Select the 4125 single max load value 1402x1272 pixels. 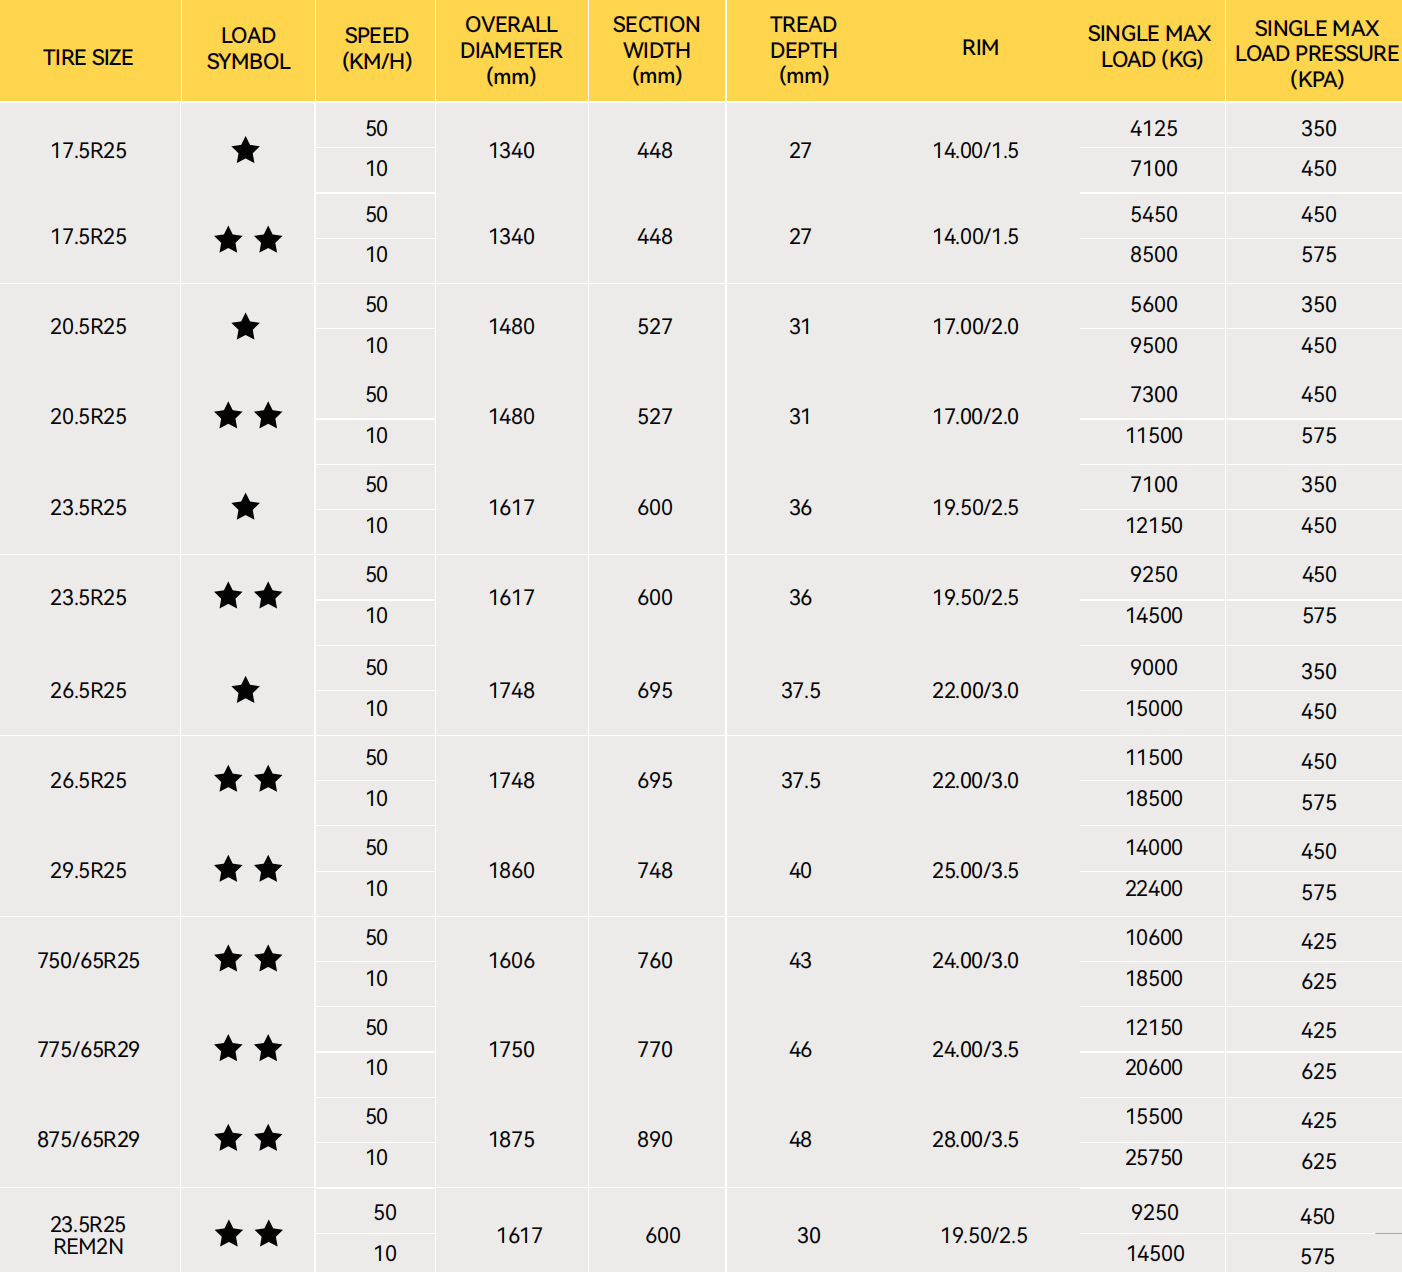pyautogui.click(x=1153, y=128)
